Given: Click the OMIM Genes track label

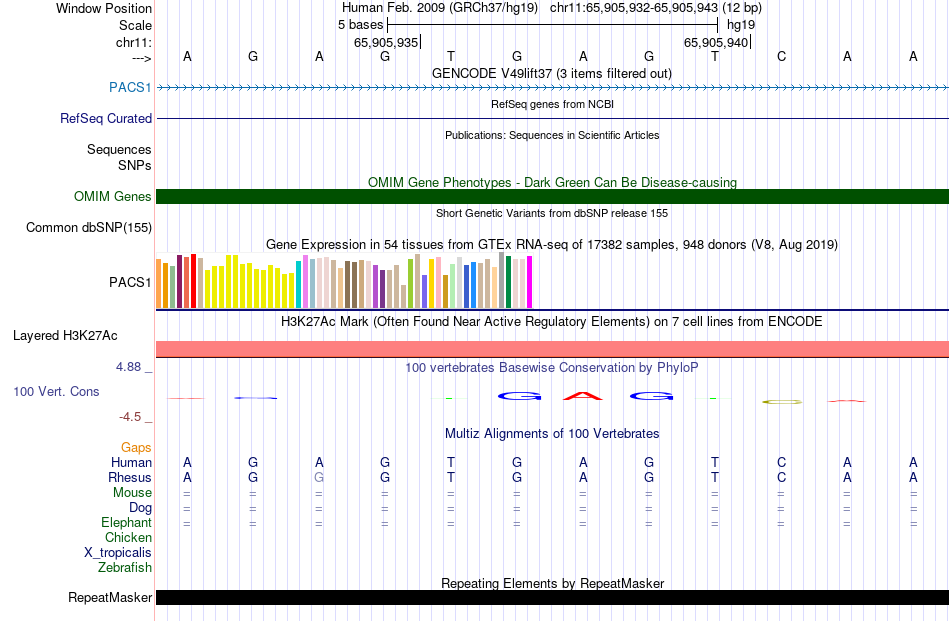Looking at the screenshot, I should (x=112, y=196).
